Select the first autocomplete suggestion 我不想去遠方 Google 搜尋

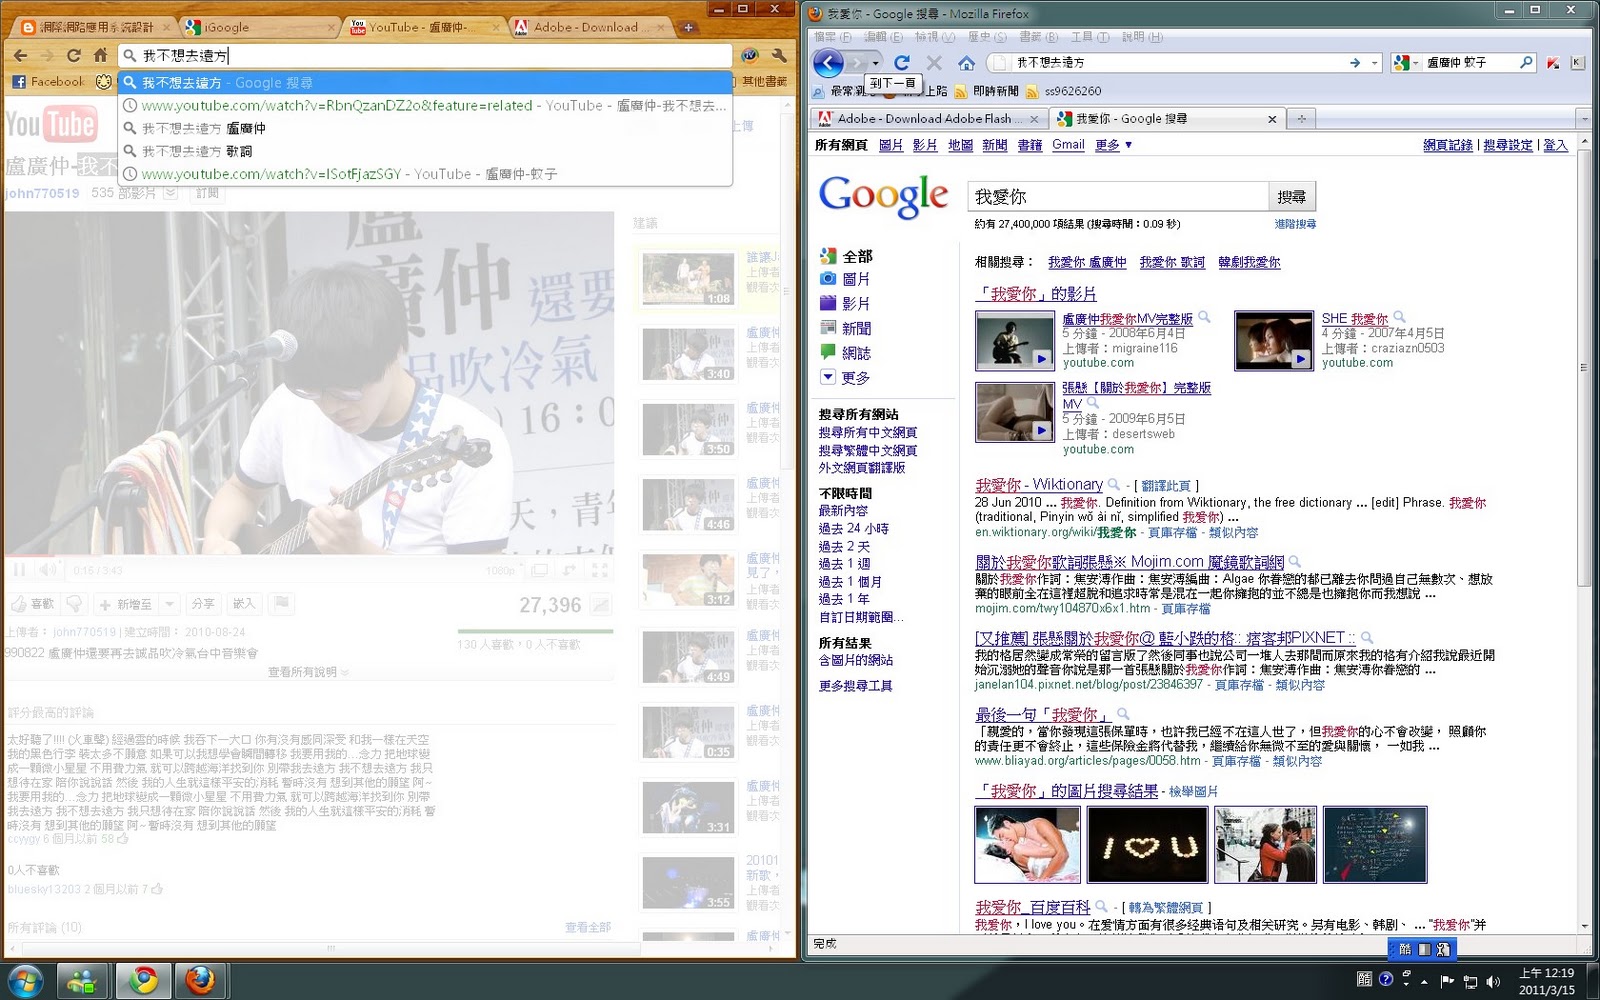[426, 83]
